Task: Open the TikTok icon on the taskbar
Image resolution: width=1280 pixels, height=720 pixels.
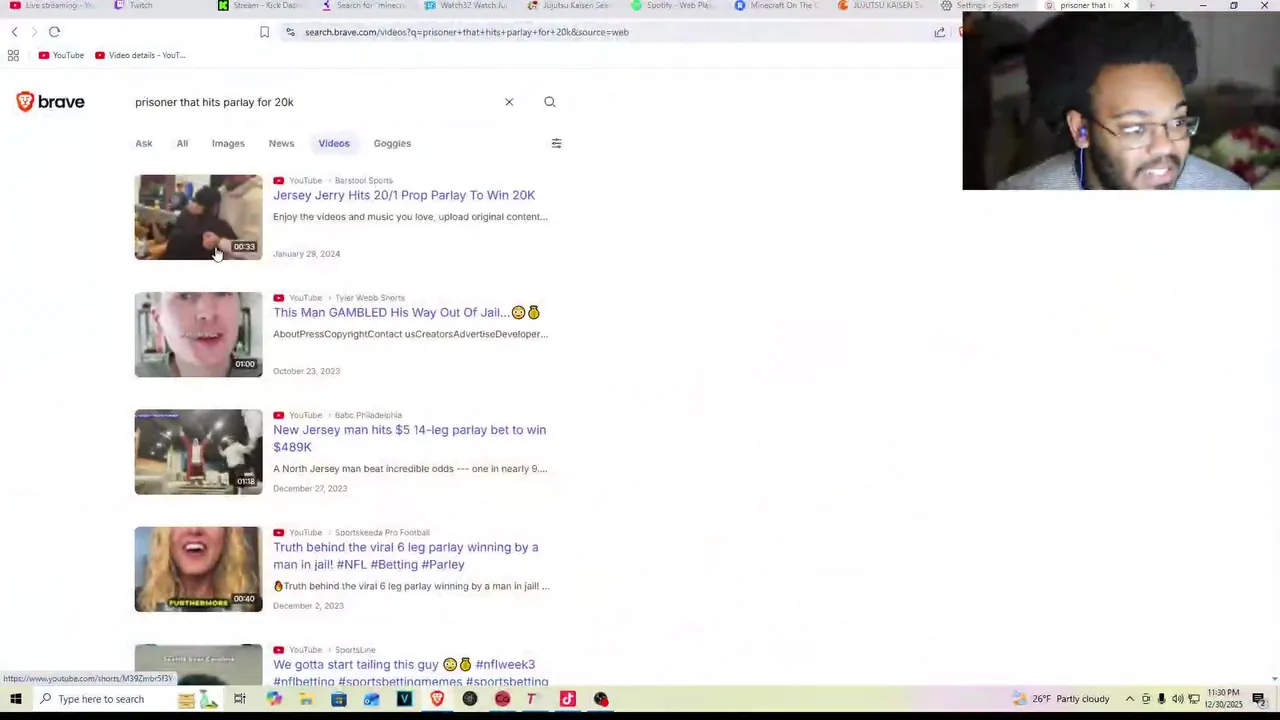Action: click(568, 699)
